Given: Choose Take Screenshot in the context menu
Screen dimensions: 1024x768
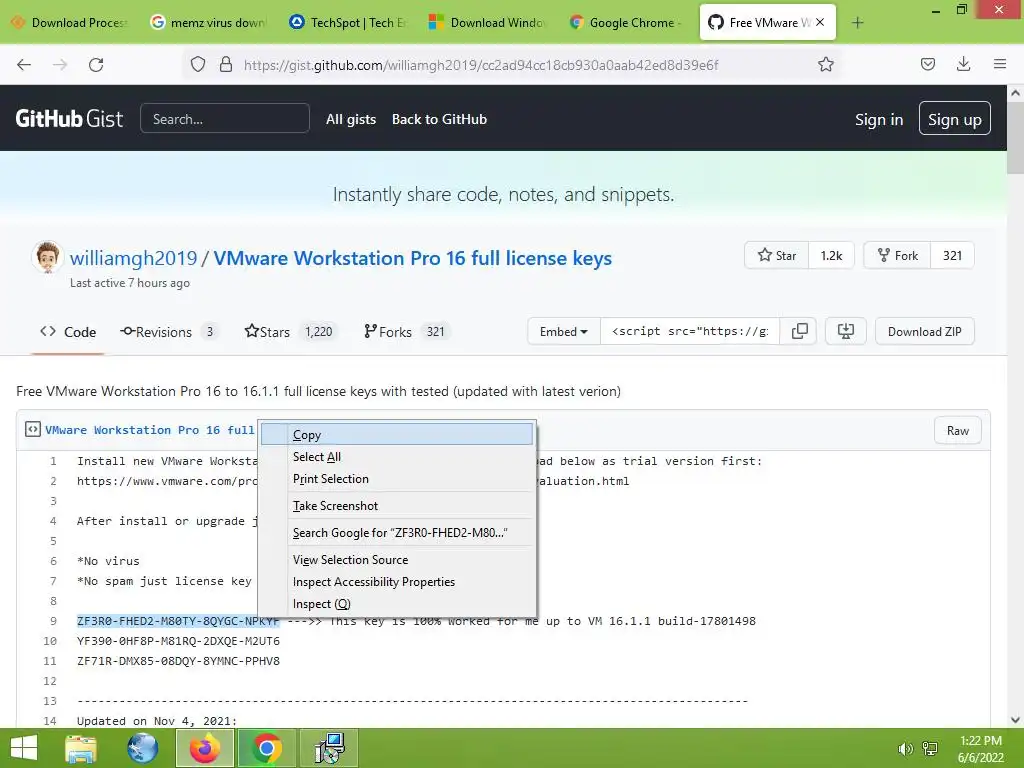Looking at the screenshot, I should click(x=397, y=505).
